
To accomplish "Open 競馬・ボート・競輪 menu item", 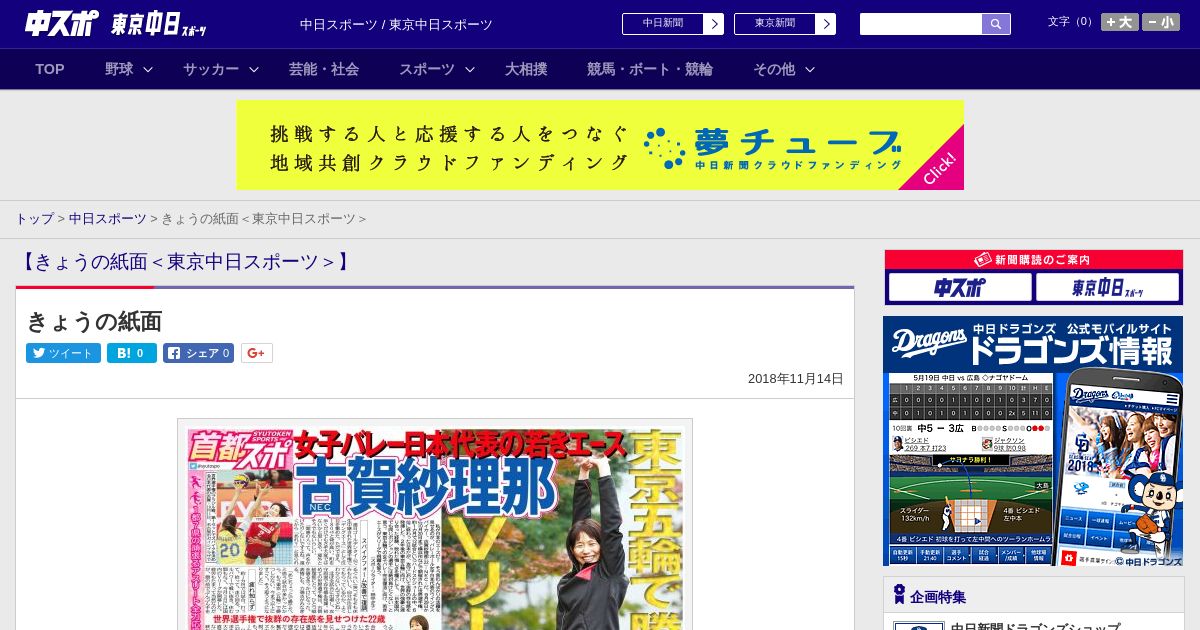I will click(x=650, y=69).
